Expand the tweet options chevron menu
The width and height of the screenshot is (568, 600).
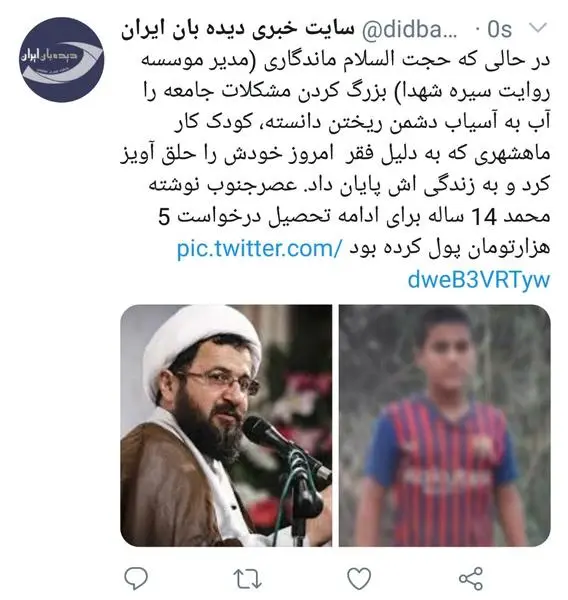tap(538, 28)
